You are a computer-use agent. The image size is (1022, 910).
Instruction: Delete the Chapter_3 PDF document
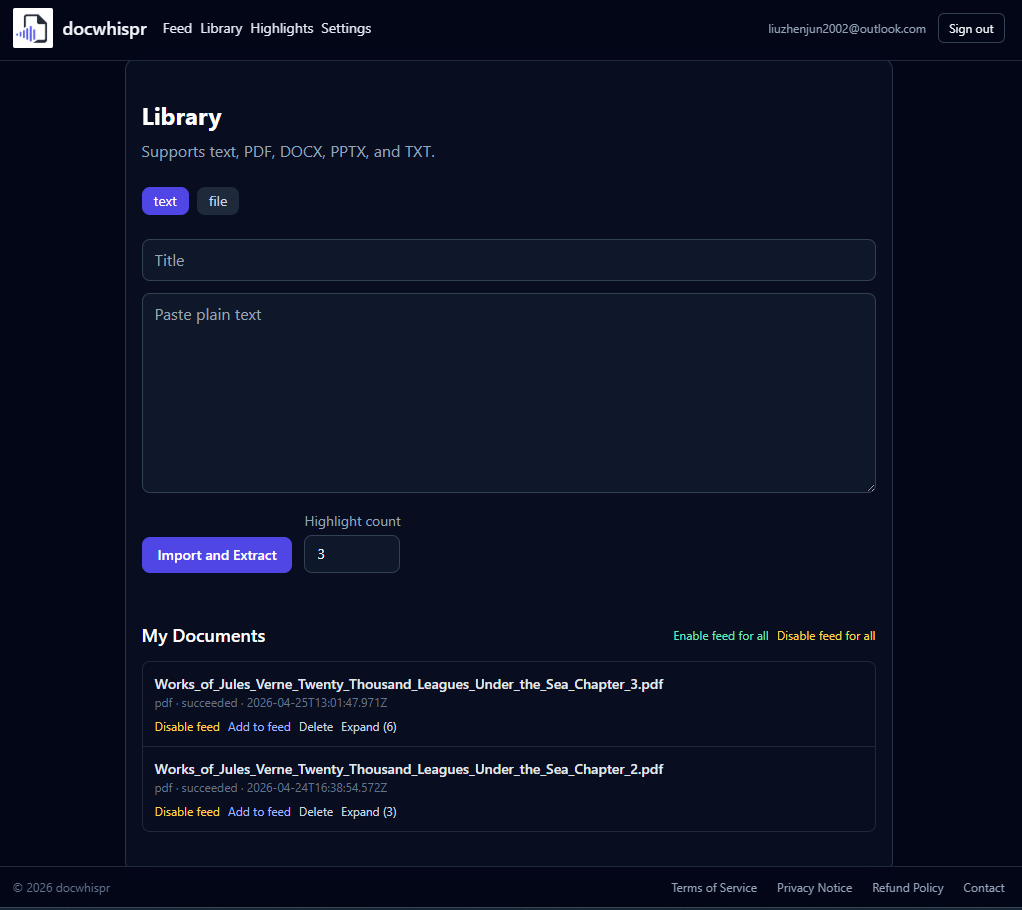coord(316,726)
